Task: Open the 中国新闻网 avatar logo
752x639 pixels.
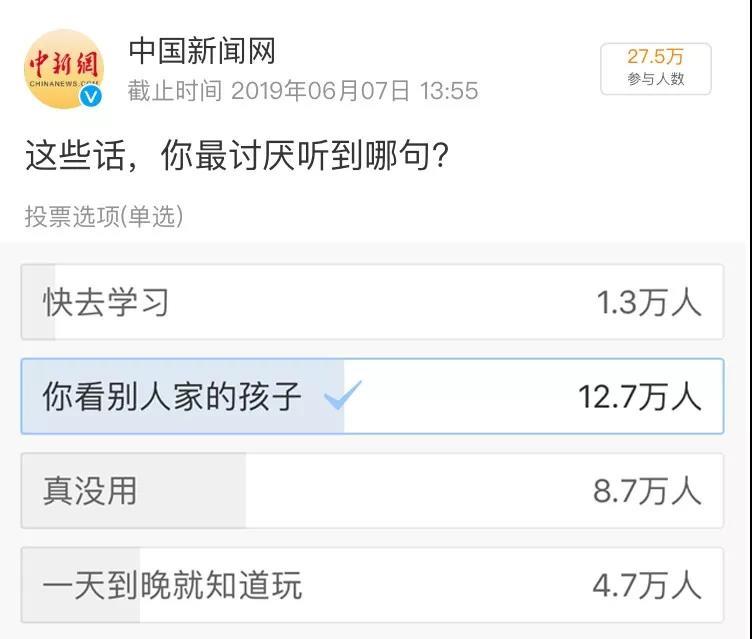Action: (x=64, y=69)
